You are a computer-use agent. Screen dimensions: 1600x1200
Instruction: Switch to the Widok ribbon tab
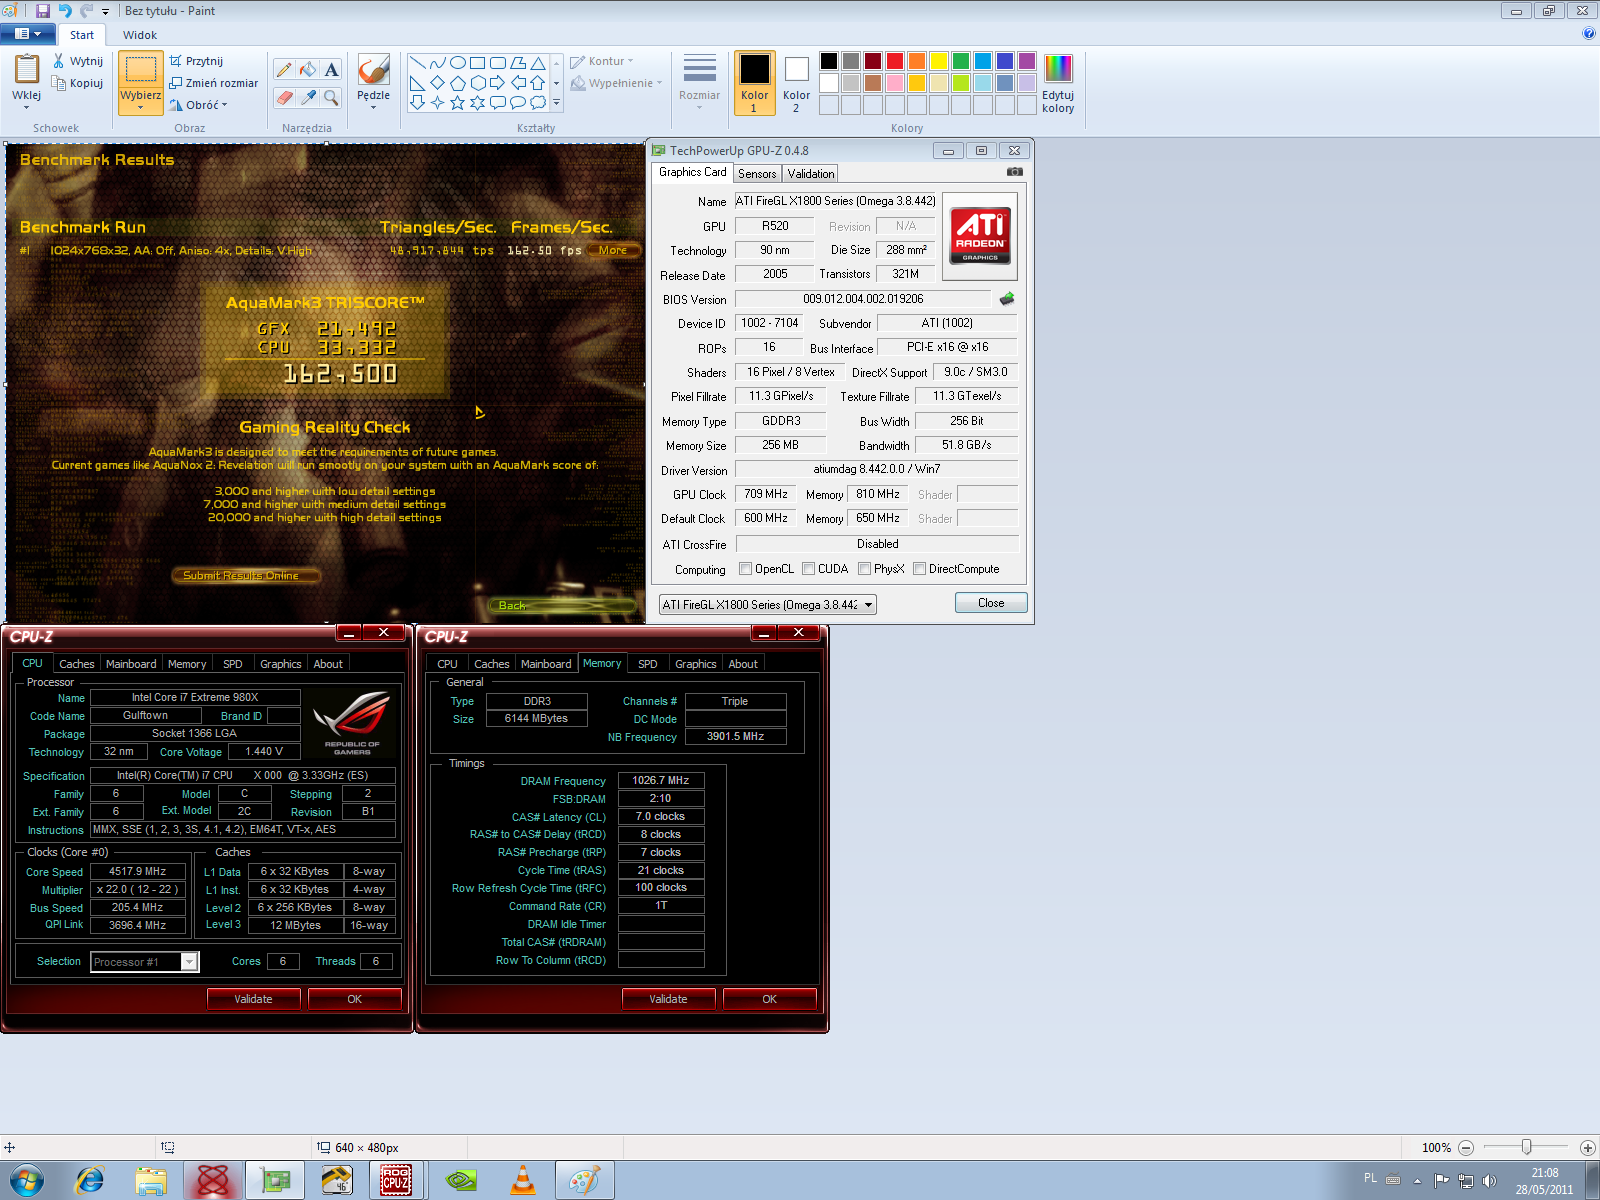[x=140, y=35]
